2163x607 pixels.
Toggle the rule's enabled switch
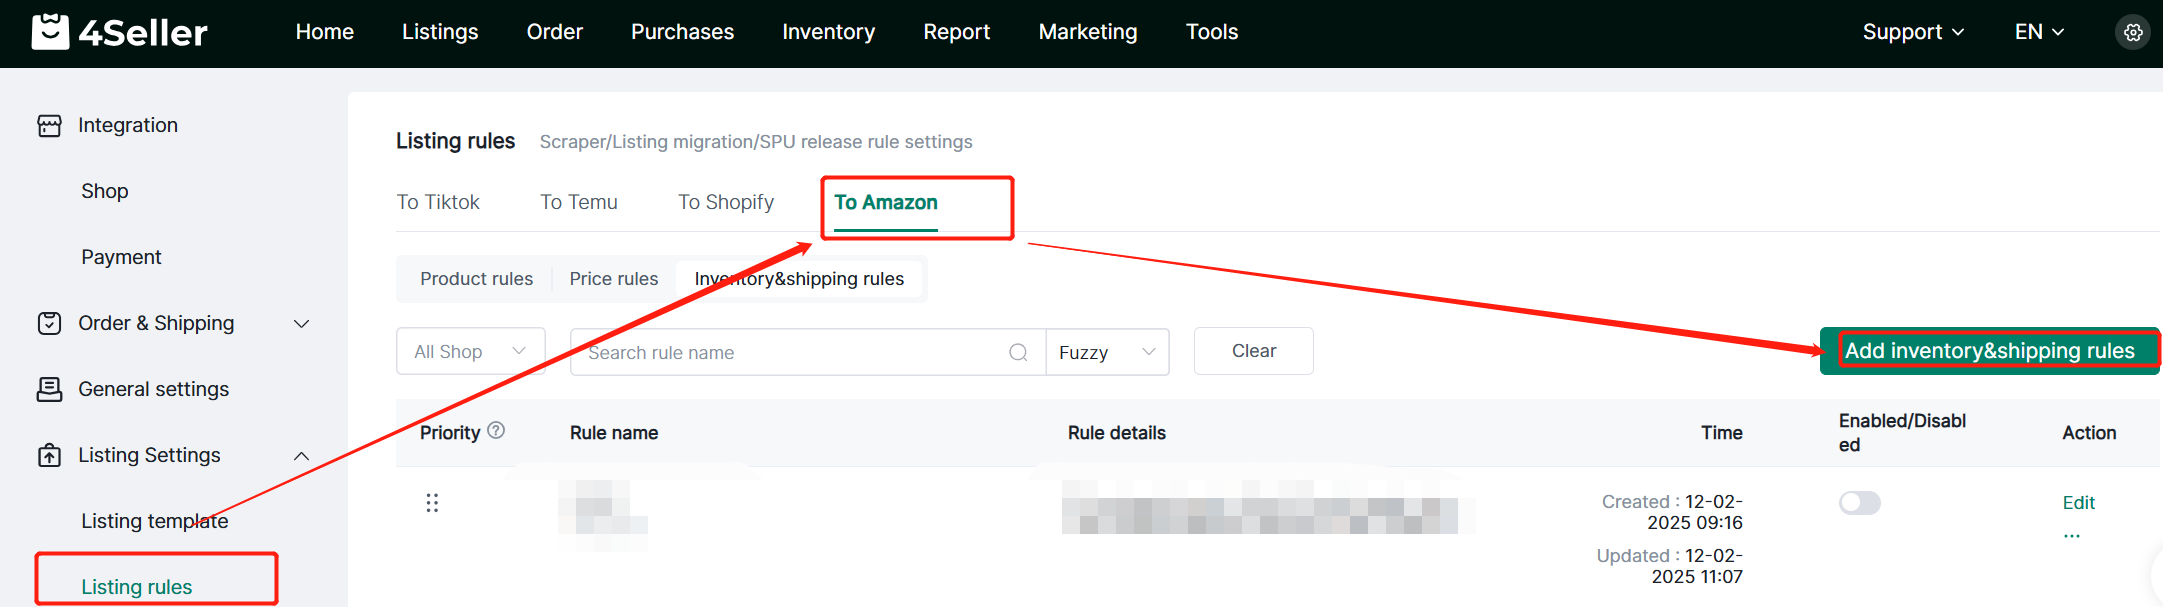tap(1859, 502)
